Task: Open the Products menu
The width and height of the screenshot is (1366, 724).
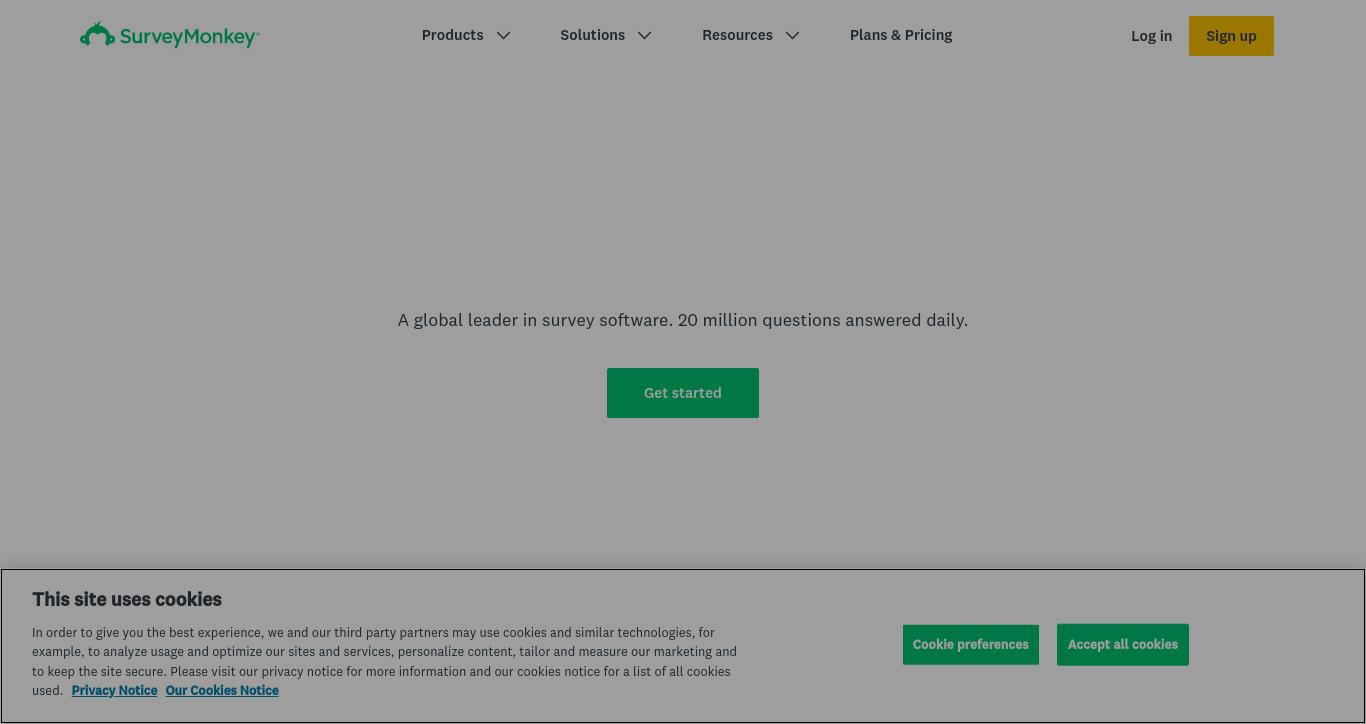Action: (x=452, y=35)
